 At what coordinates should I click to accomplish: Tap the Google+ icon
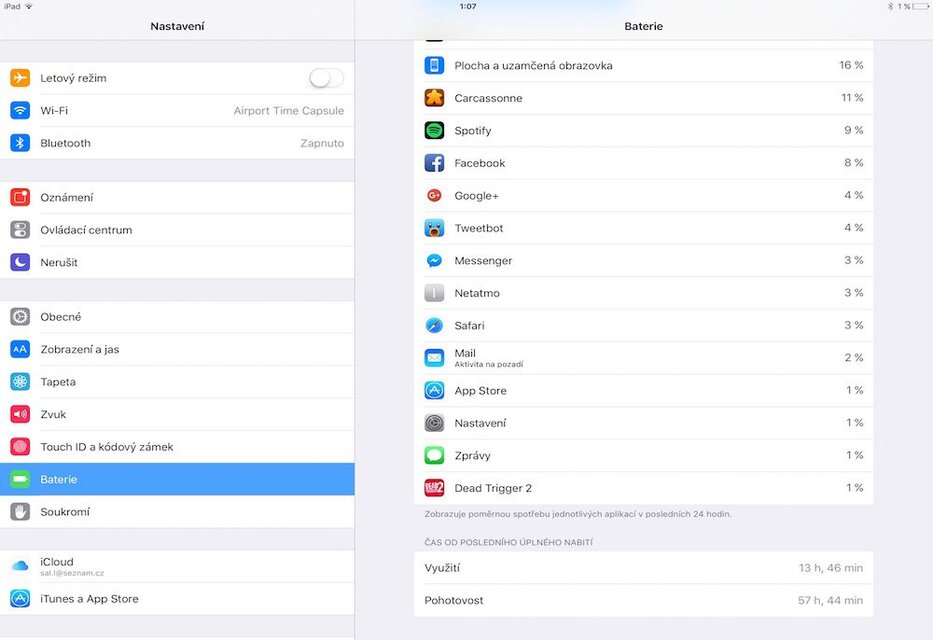click(433, 195)
